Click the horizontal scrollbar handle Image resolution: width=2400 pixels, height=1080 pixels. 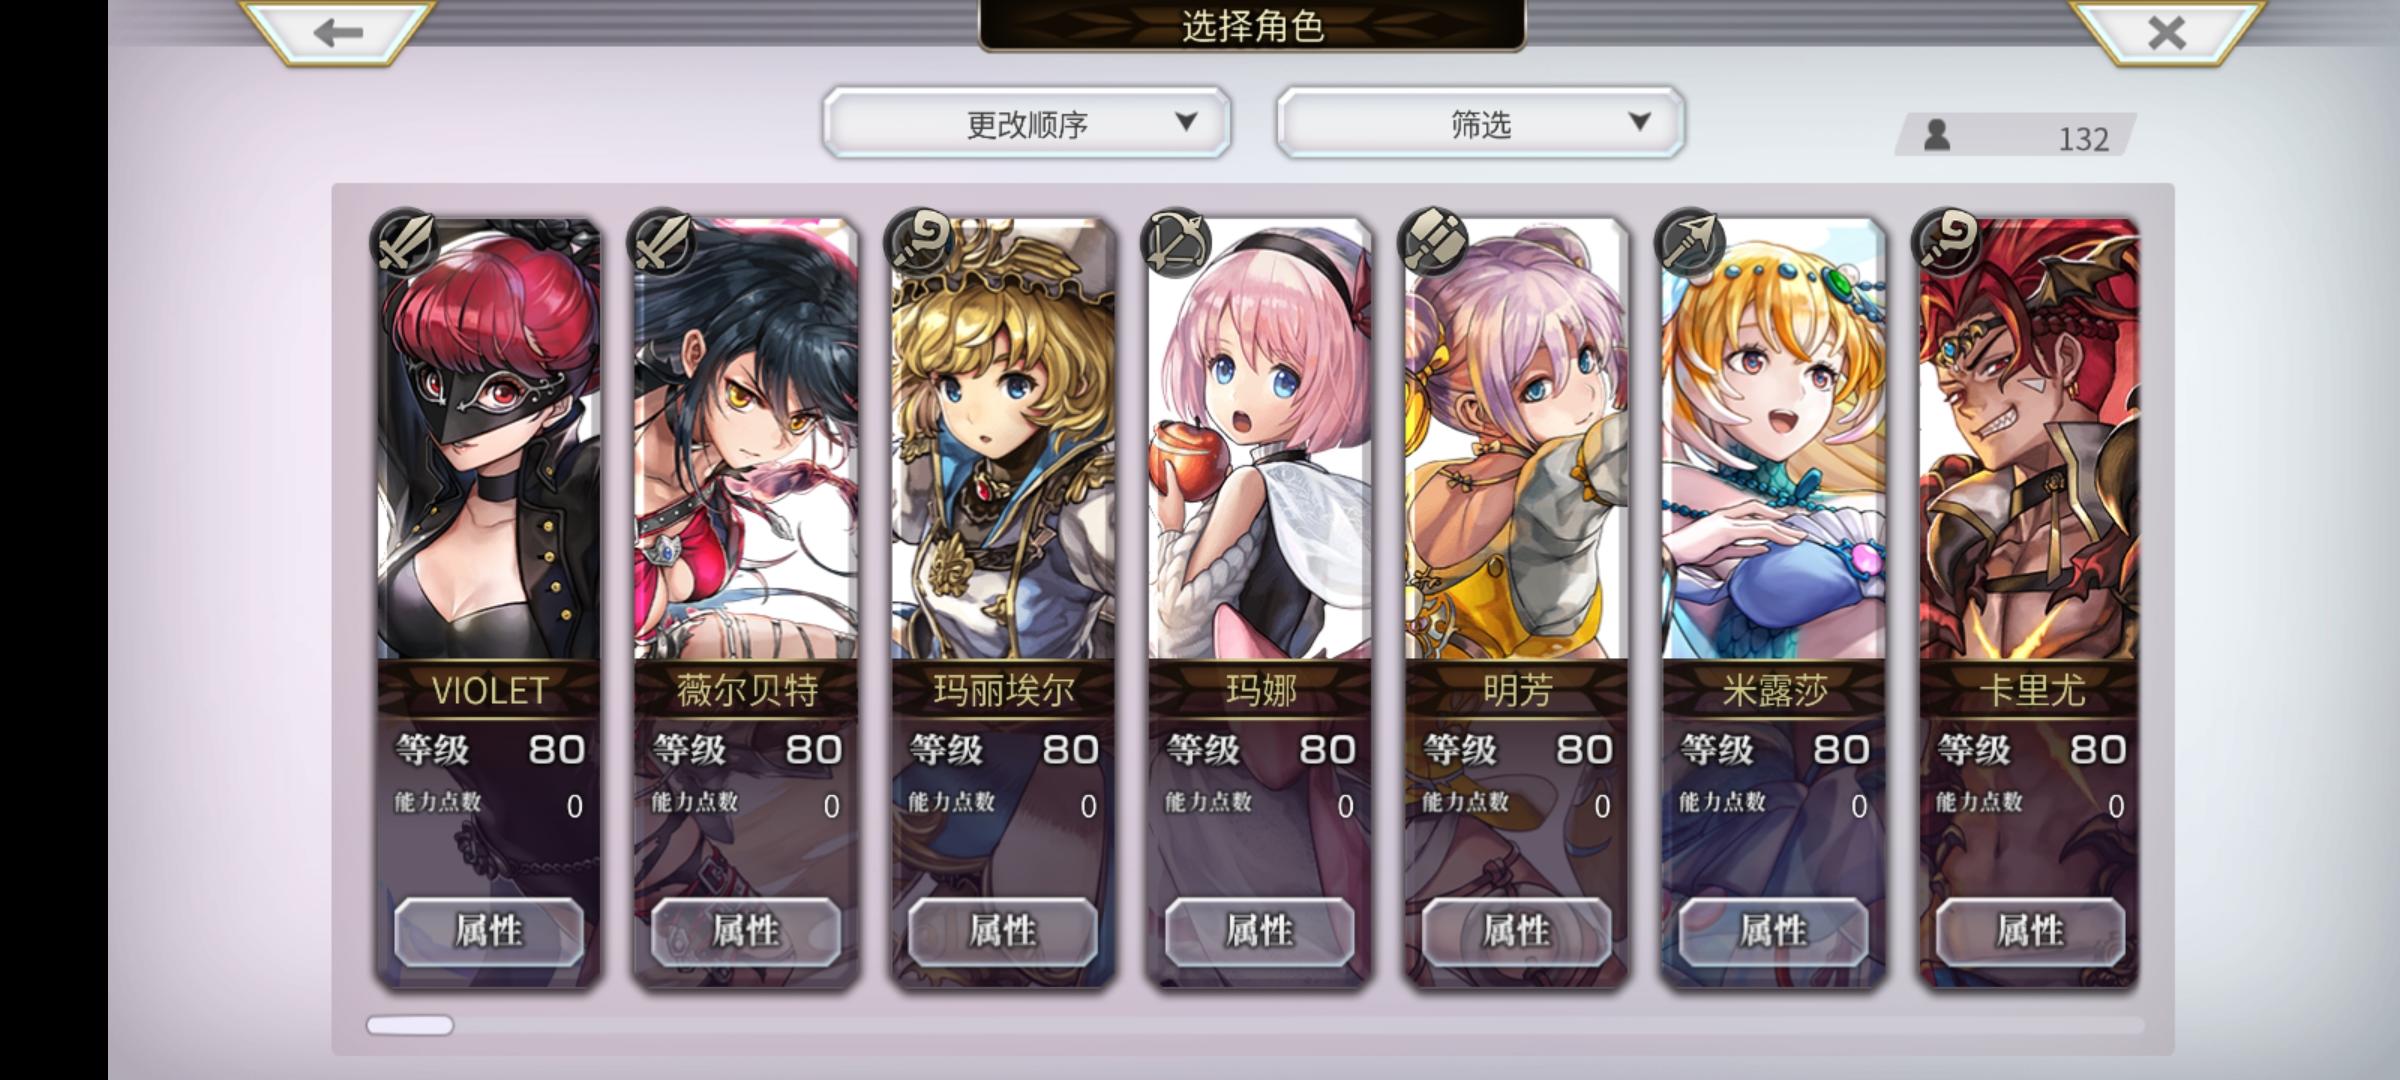click(410, 1025)
